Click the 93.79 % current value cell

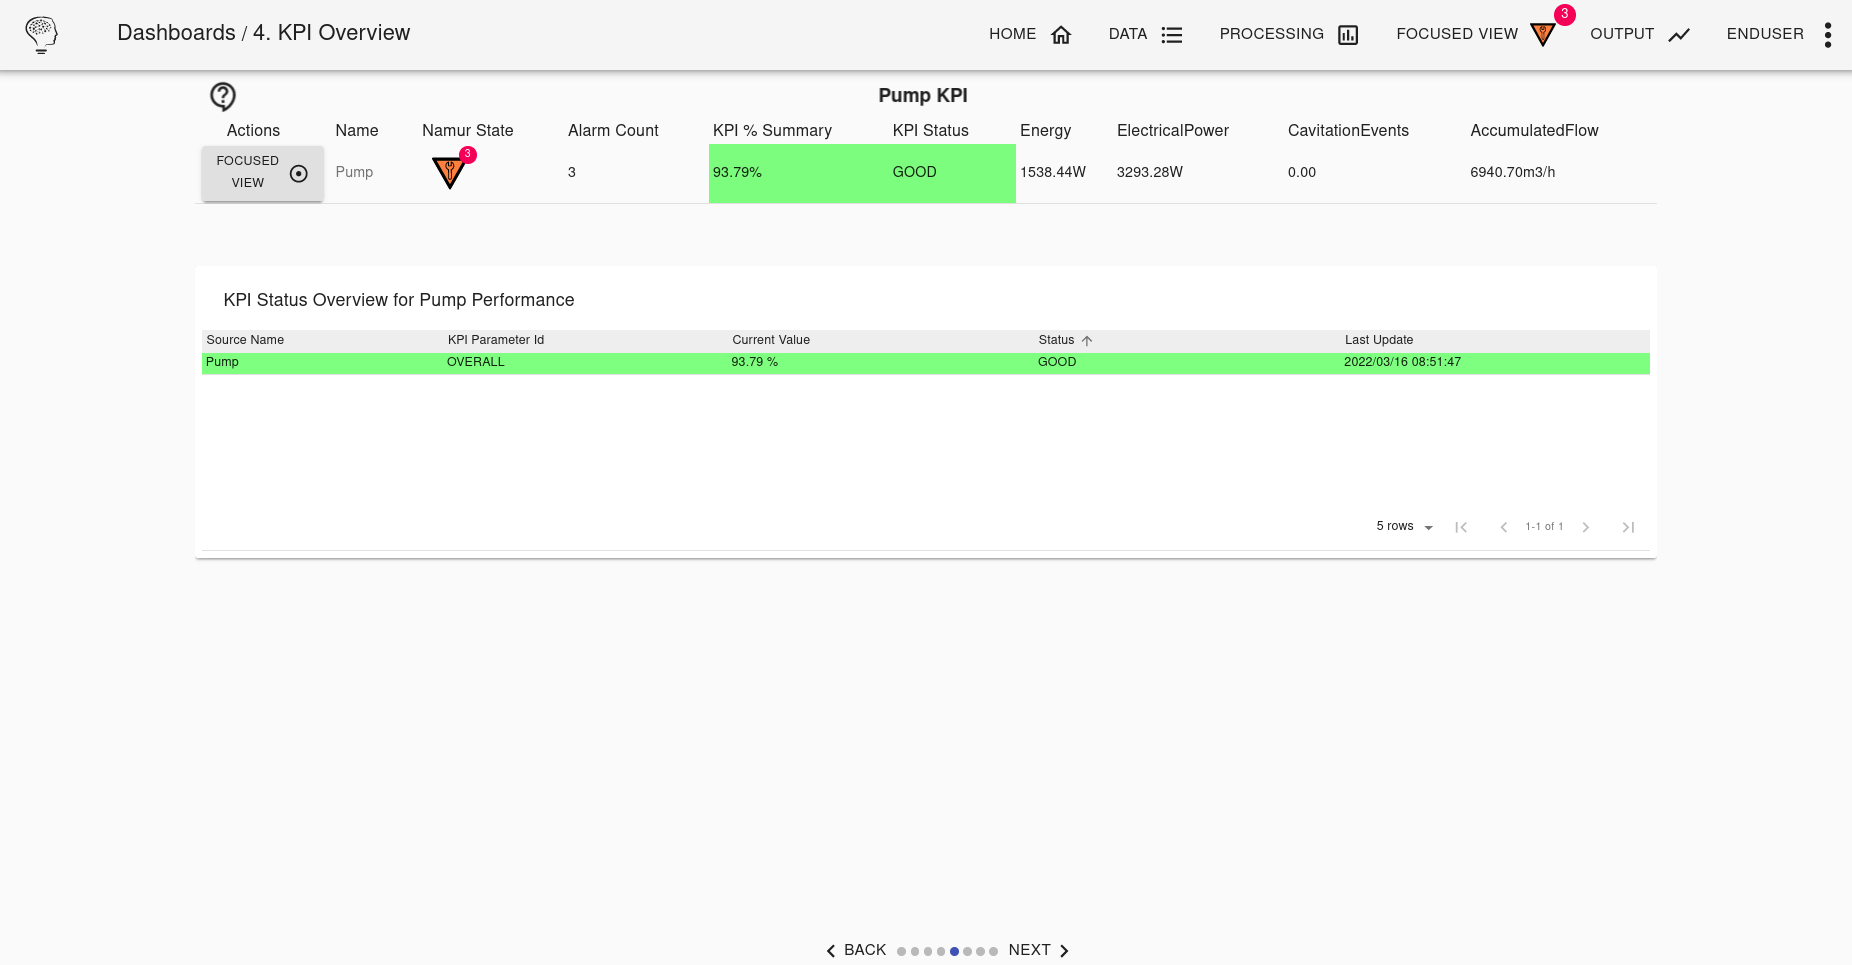(x=755, y=362)
